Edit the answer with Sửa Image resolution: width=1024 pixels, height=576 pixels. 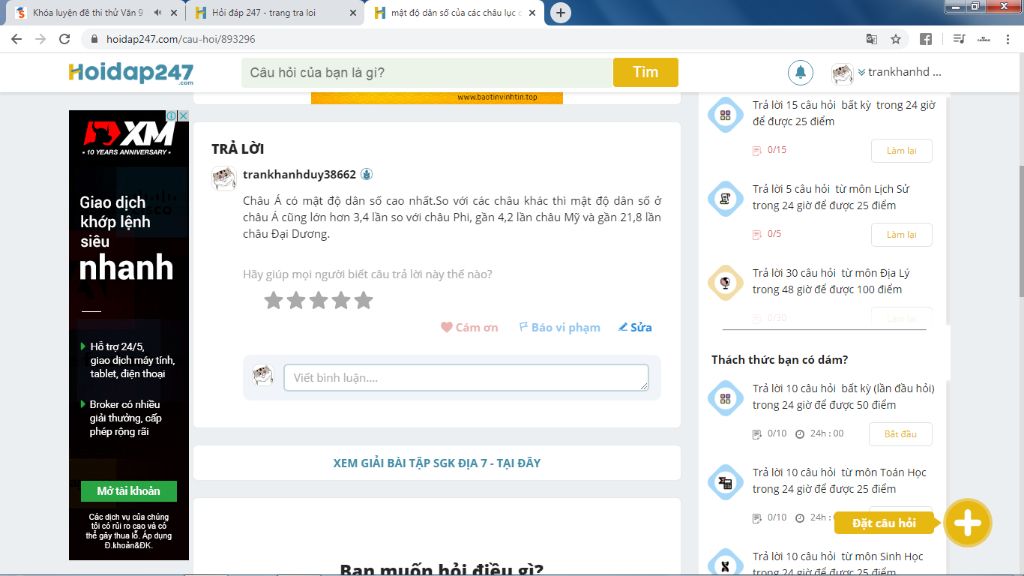coord(635,327)
